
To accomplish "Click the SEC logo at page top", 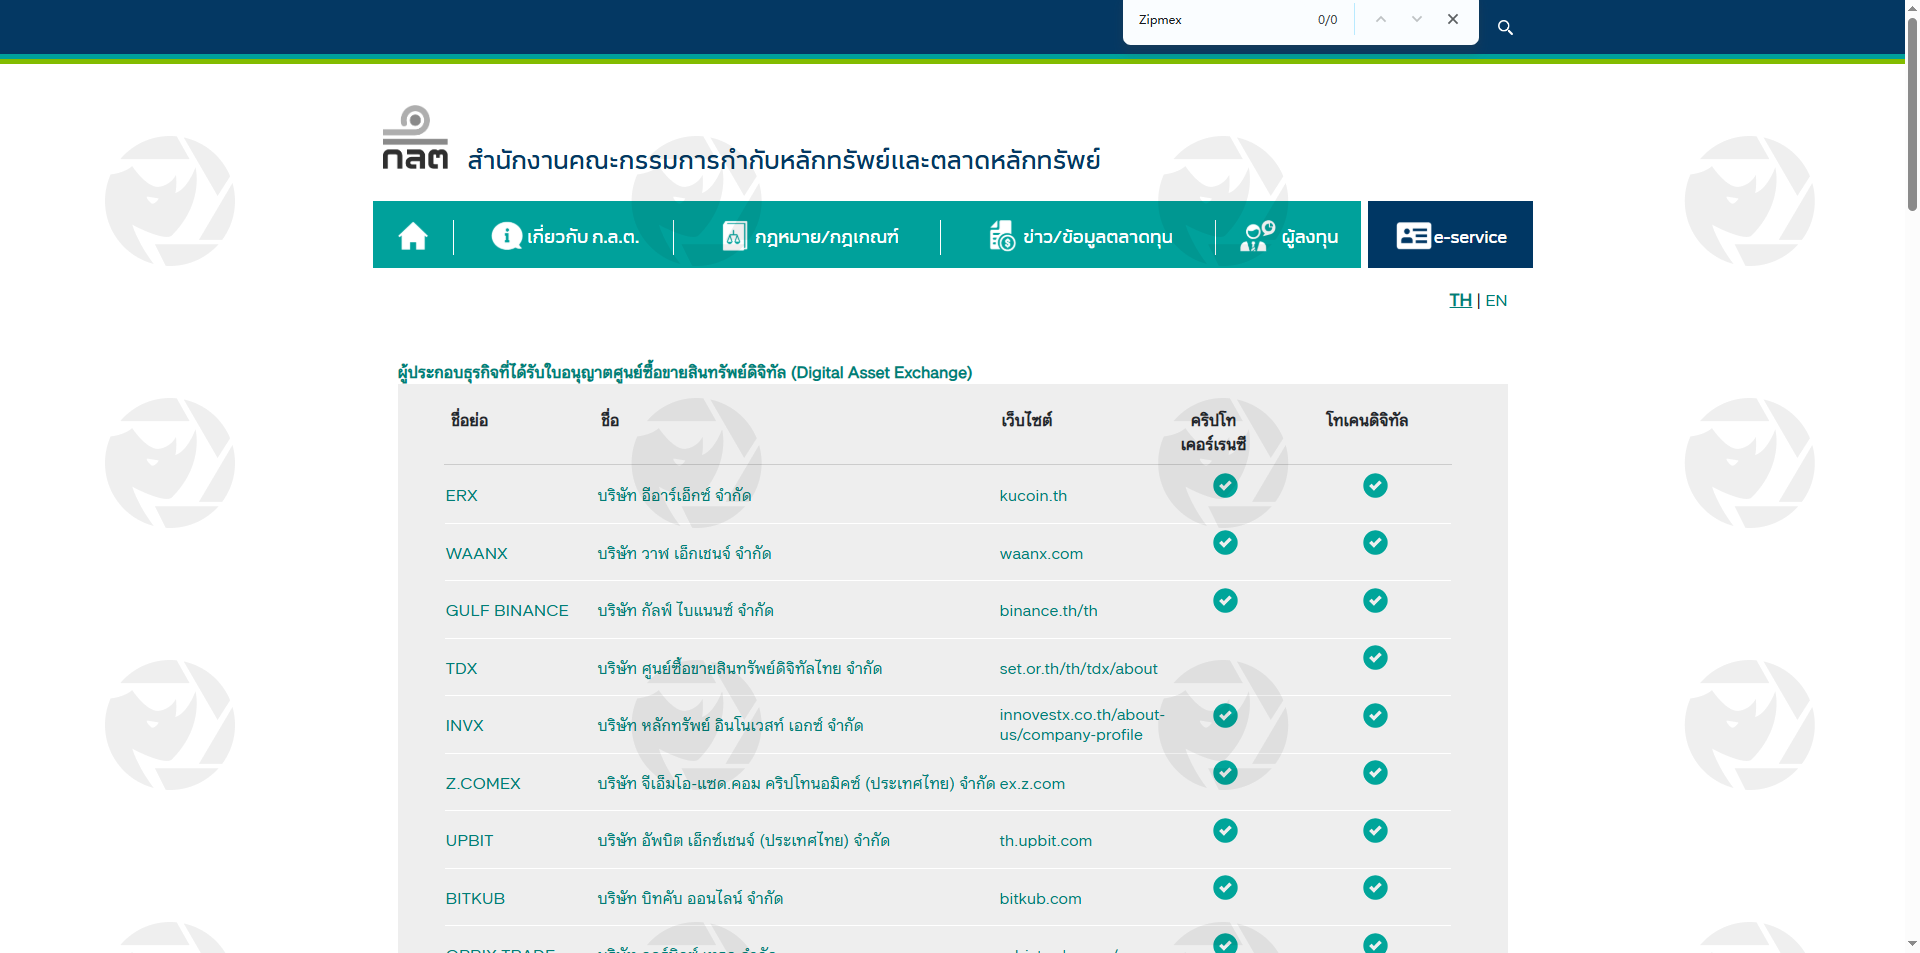I will click(x=415, y=139).
